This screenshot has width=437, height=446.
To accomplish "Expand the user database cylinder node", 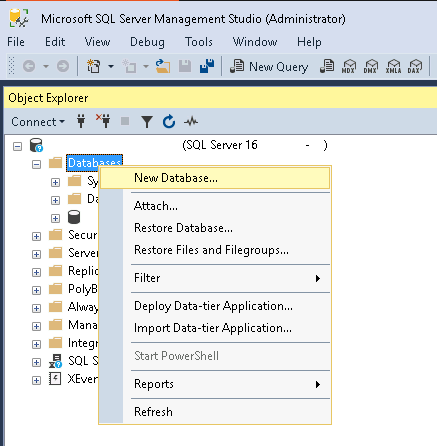I will click(55, 218).
